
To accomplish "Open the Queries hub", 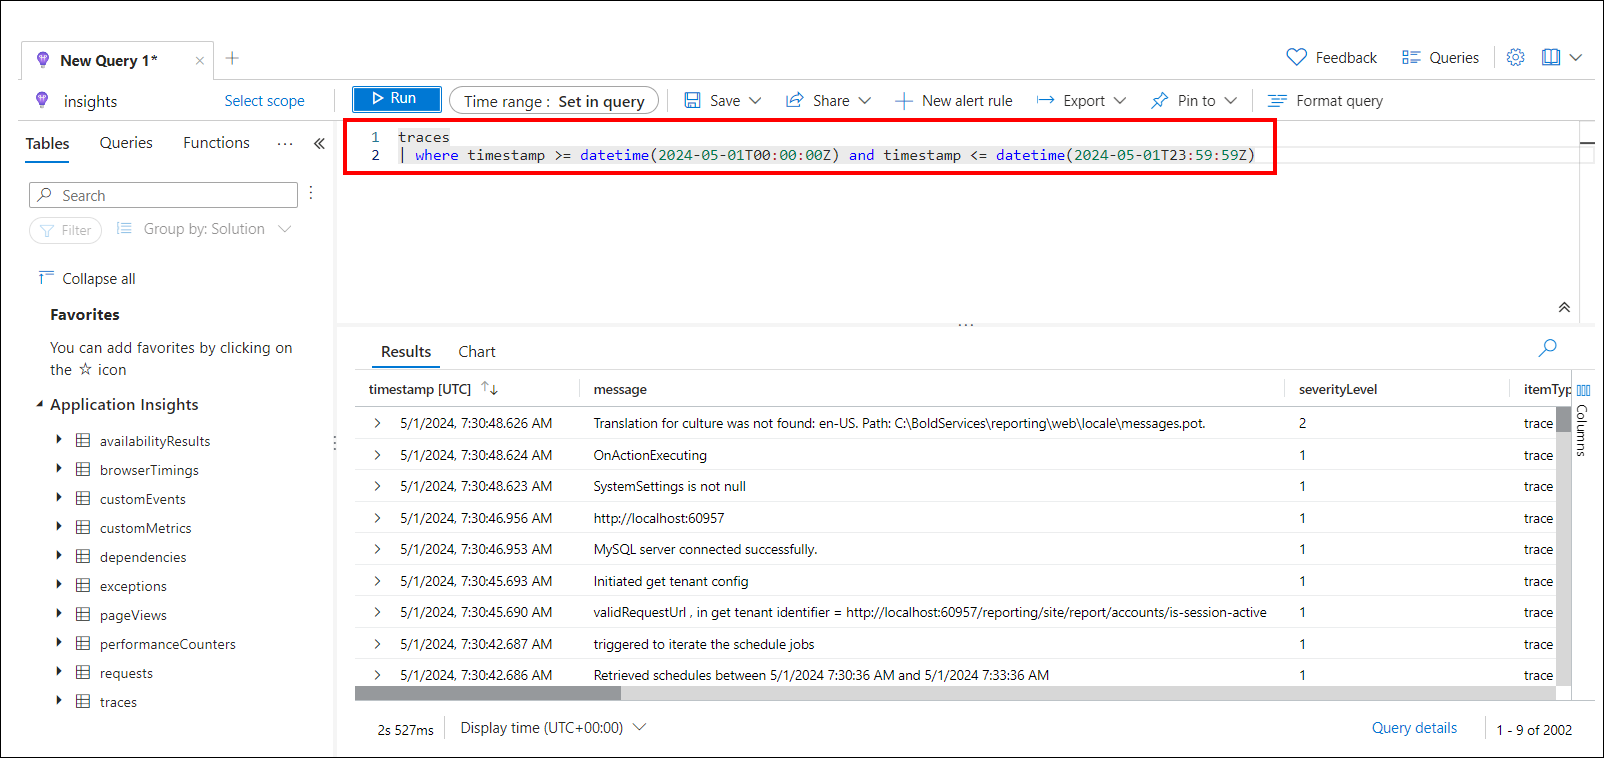I will point(1440,58).
